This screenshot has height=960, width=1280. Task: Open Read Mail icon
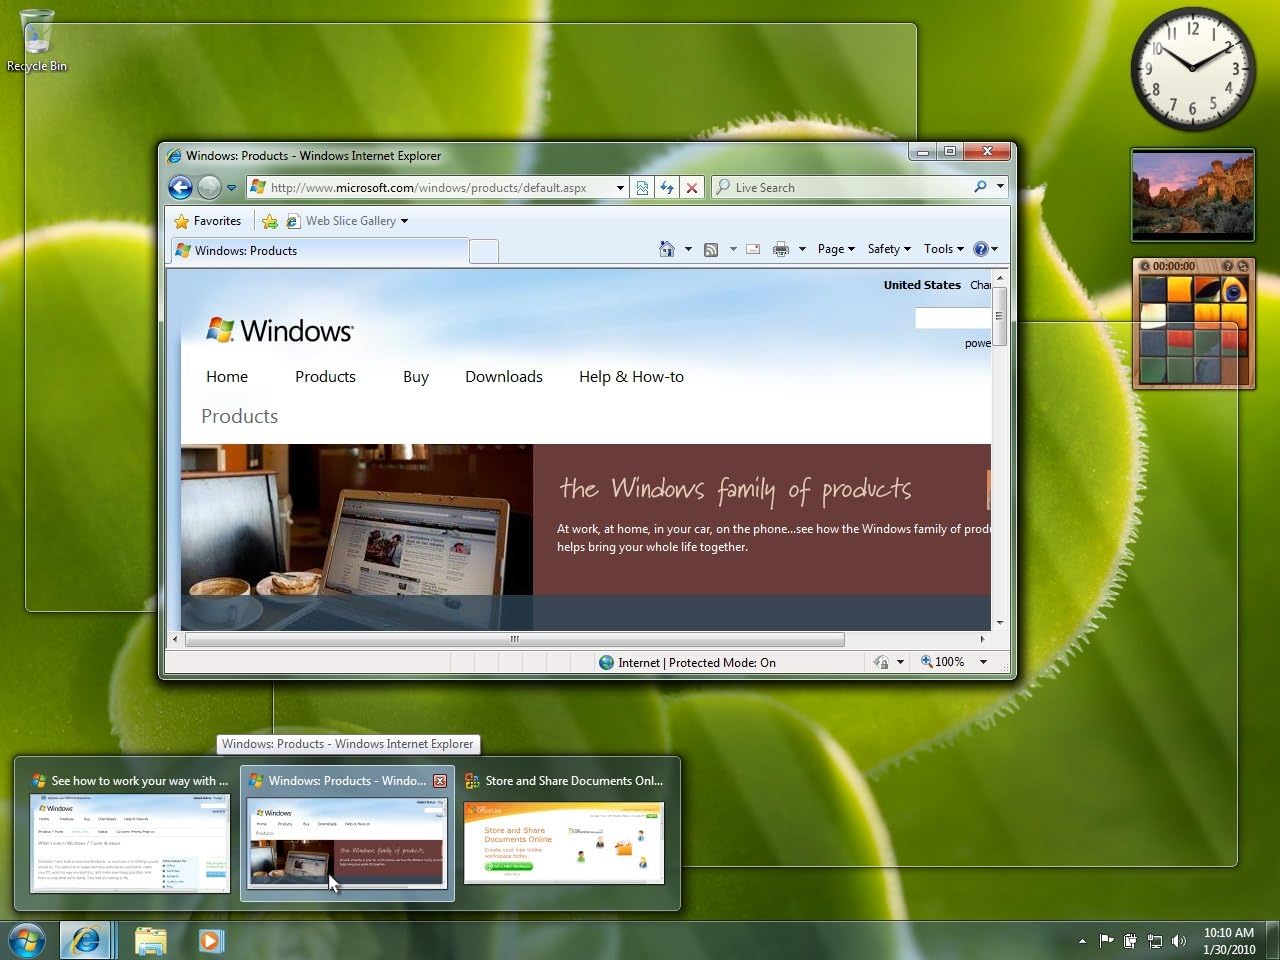pos(752,249)
